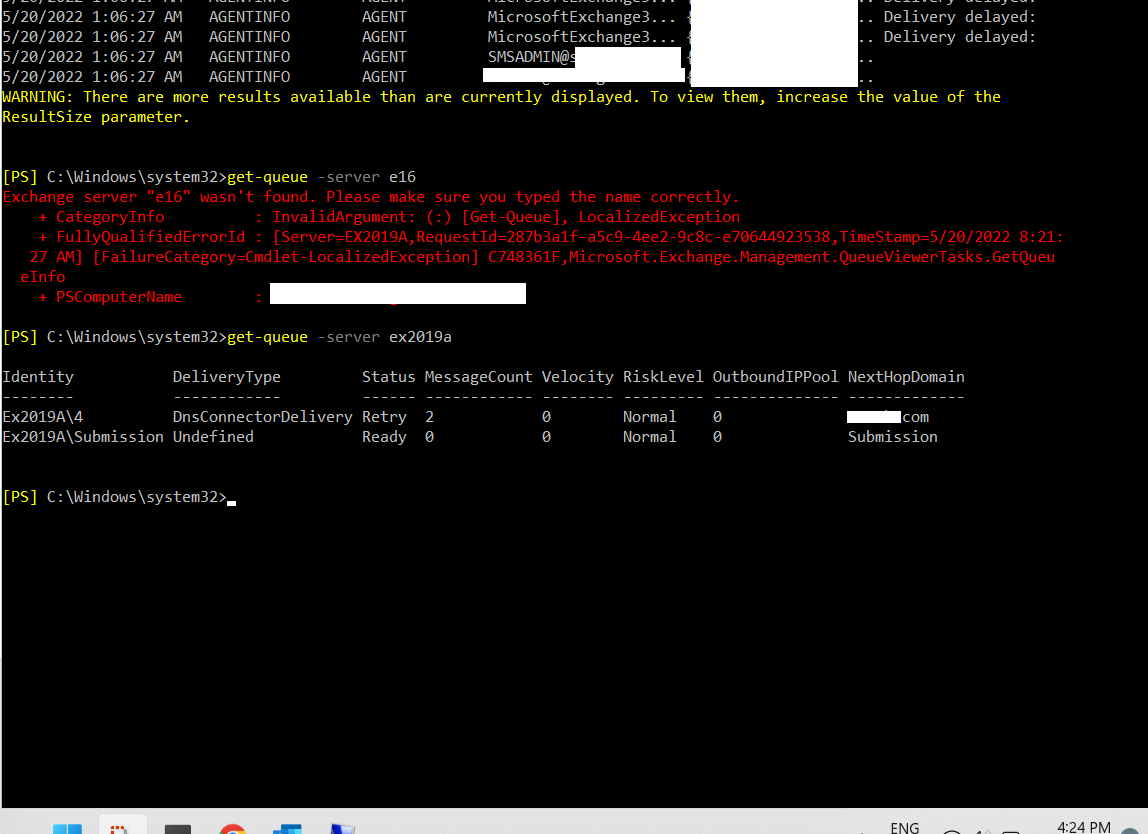1148x834 pixels.
Task: Click the 'Status' column header
Action: (388, 377)
